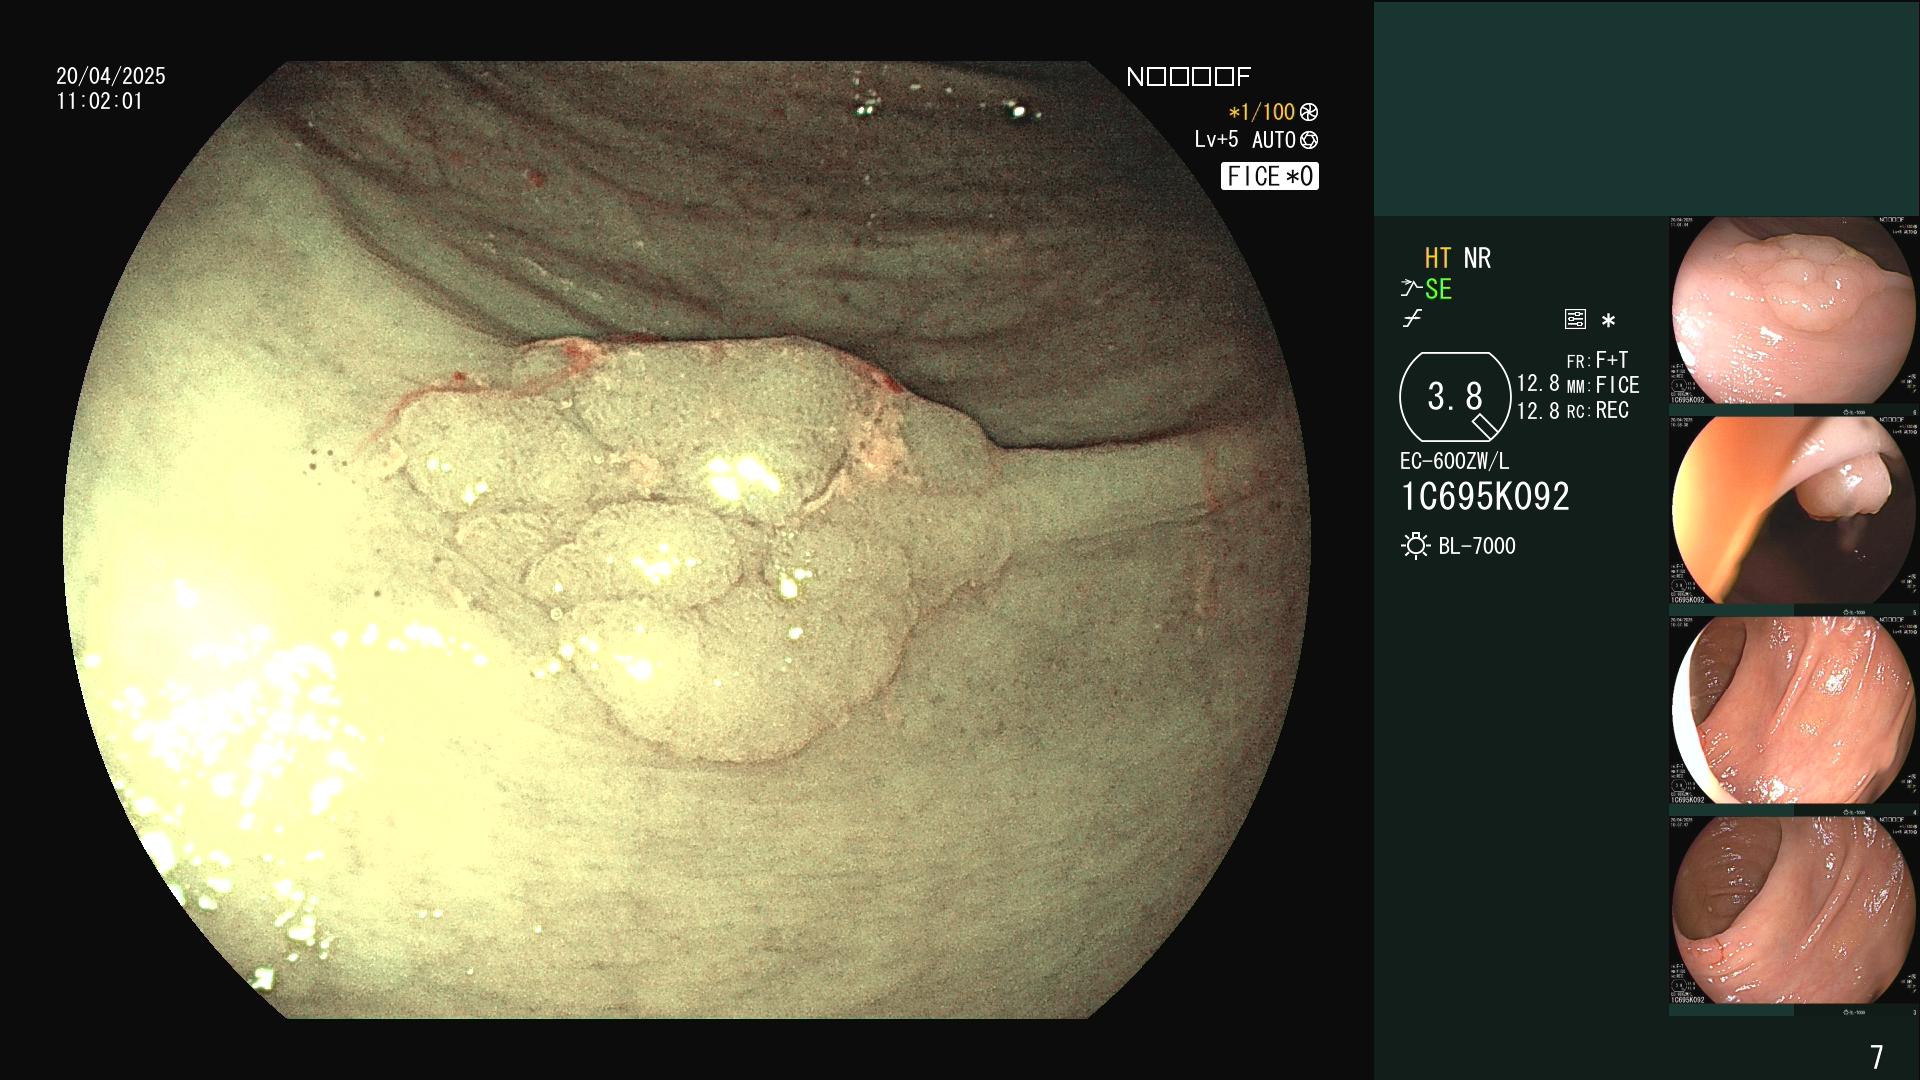Click the scope model EC-600ZW/L

click(x=1455, y=461)
